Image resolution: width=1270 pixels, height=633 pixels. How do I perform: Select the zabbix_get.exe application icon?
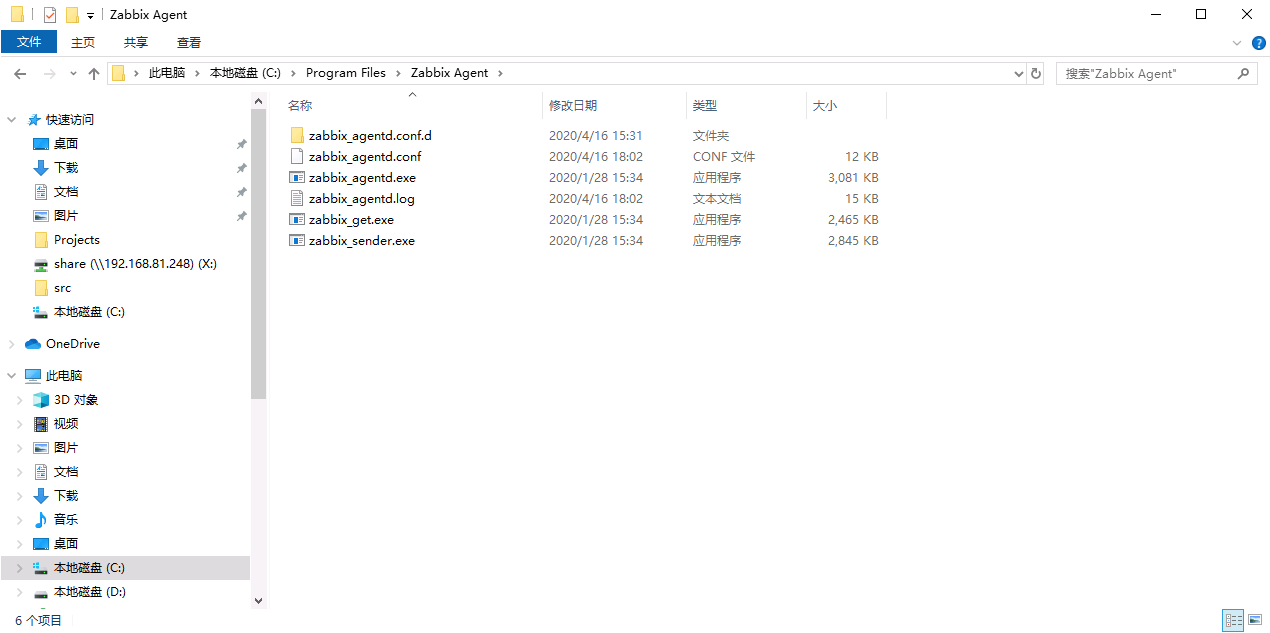(296, 219)
